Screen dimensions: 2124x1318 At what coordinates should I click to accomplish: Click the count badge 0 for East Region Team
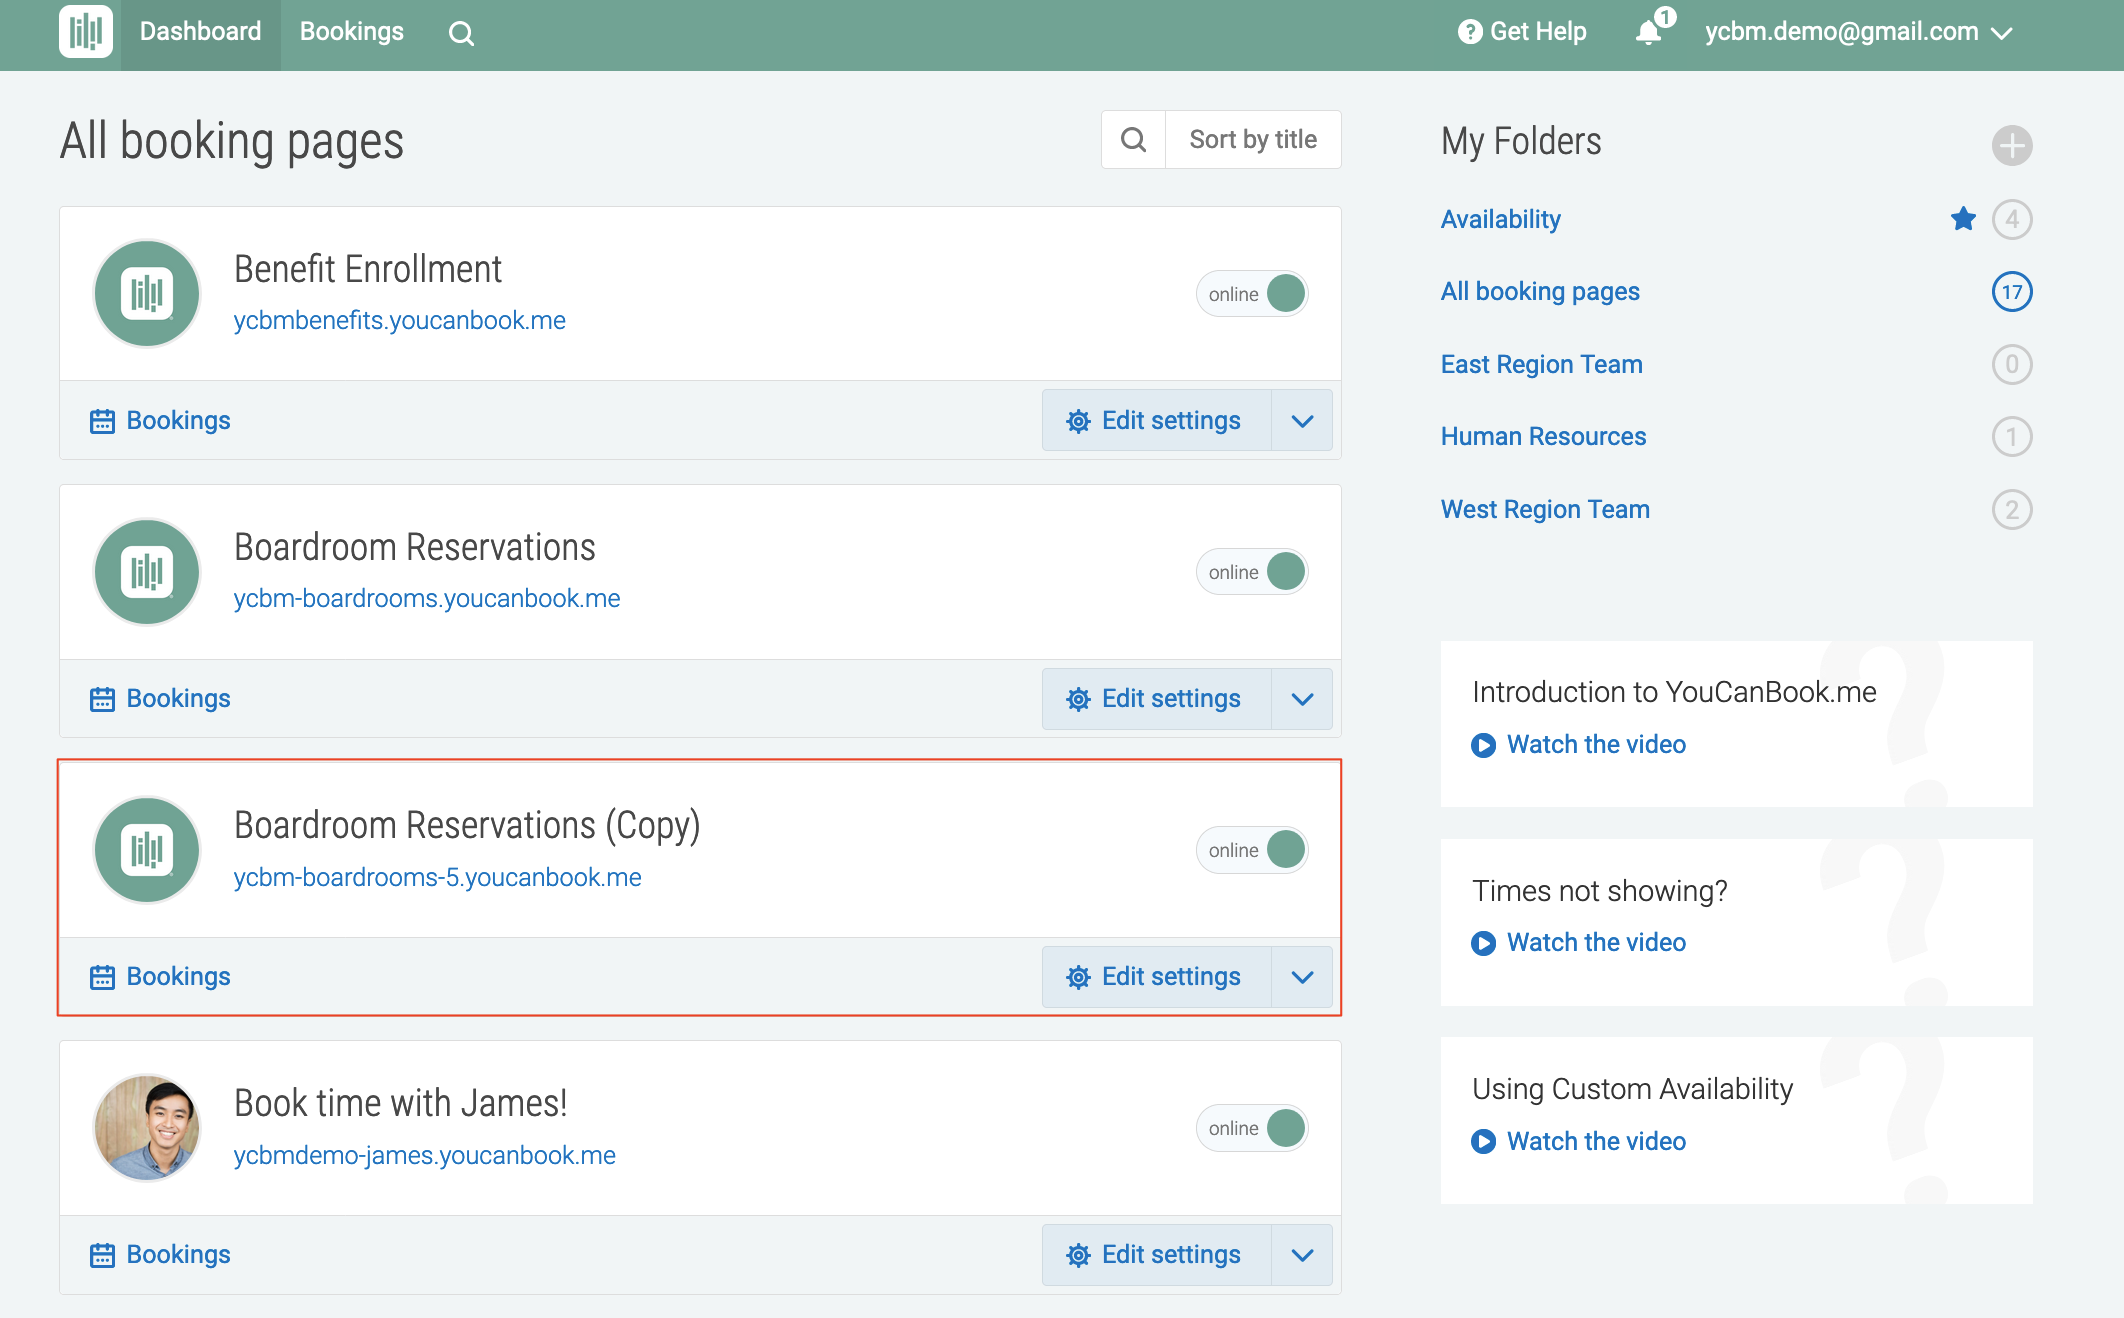coord(2012,365)
